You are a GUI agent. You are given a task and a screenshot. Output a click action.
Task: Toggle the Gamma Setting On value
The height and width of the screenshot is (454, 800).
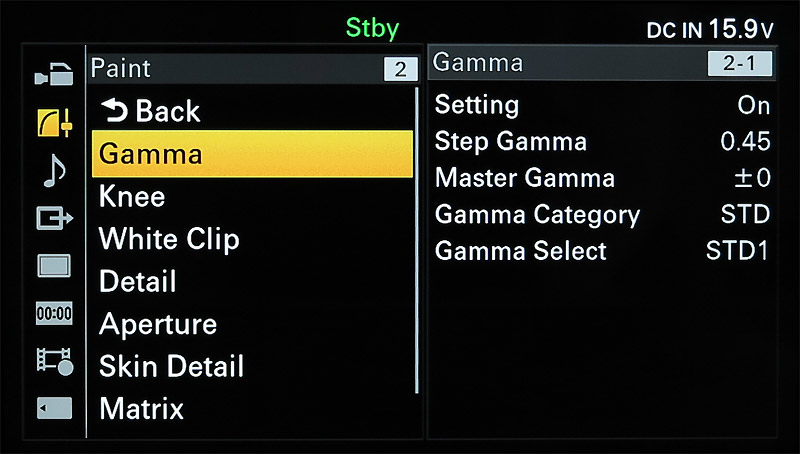coord(753,105)
